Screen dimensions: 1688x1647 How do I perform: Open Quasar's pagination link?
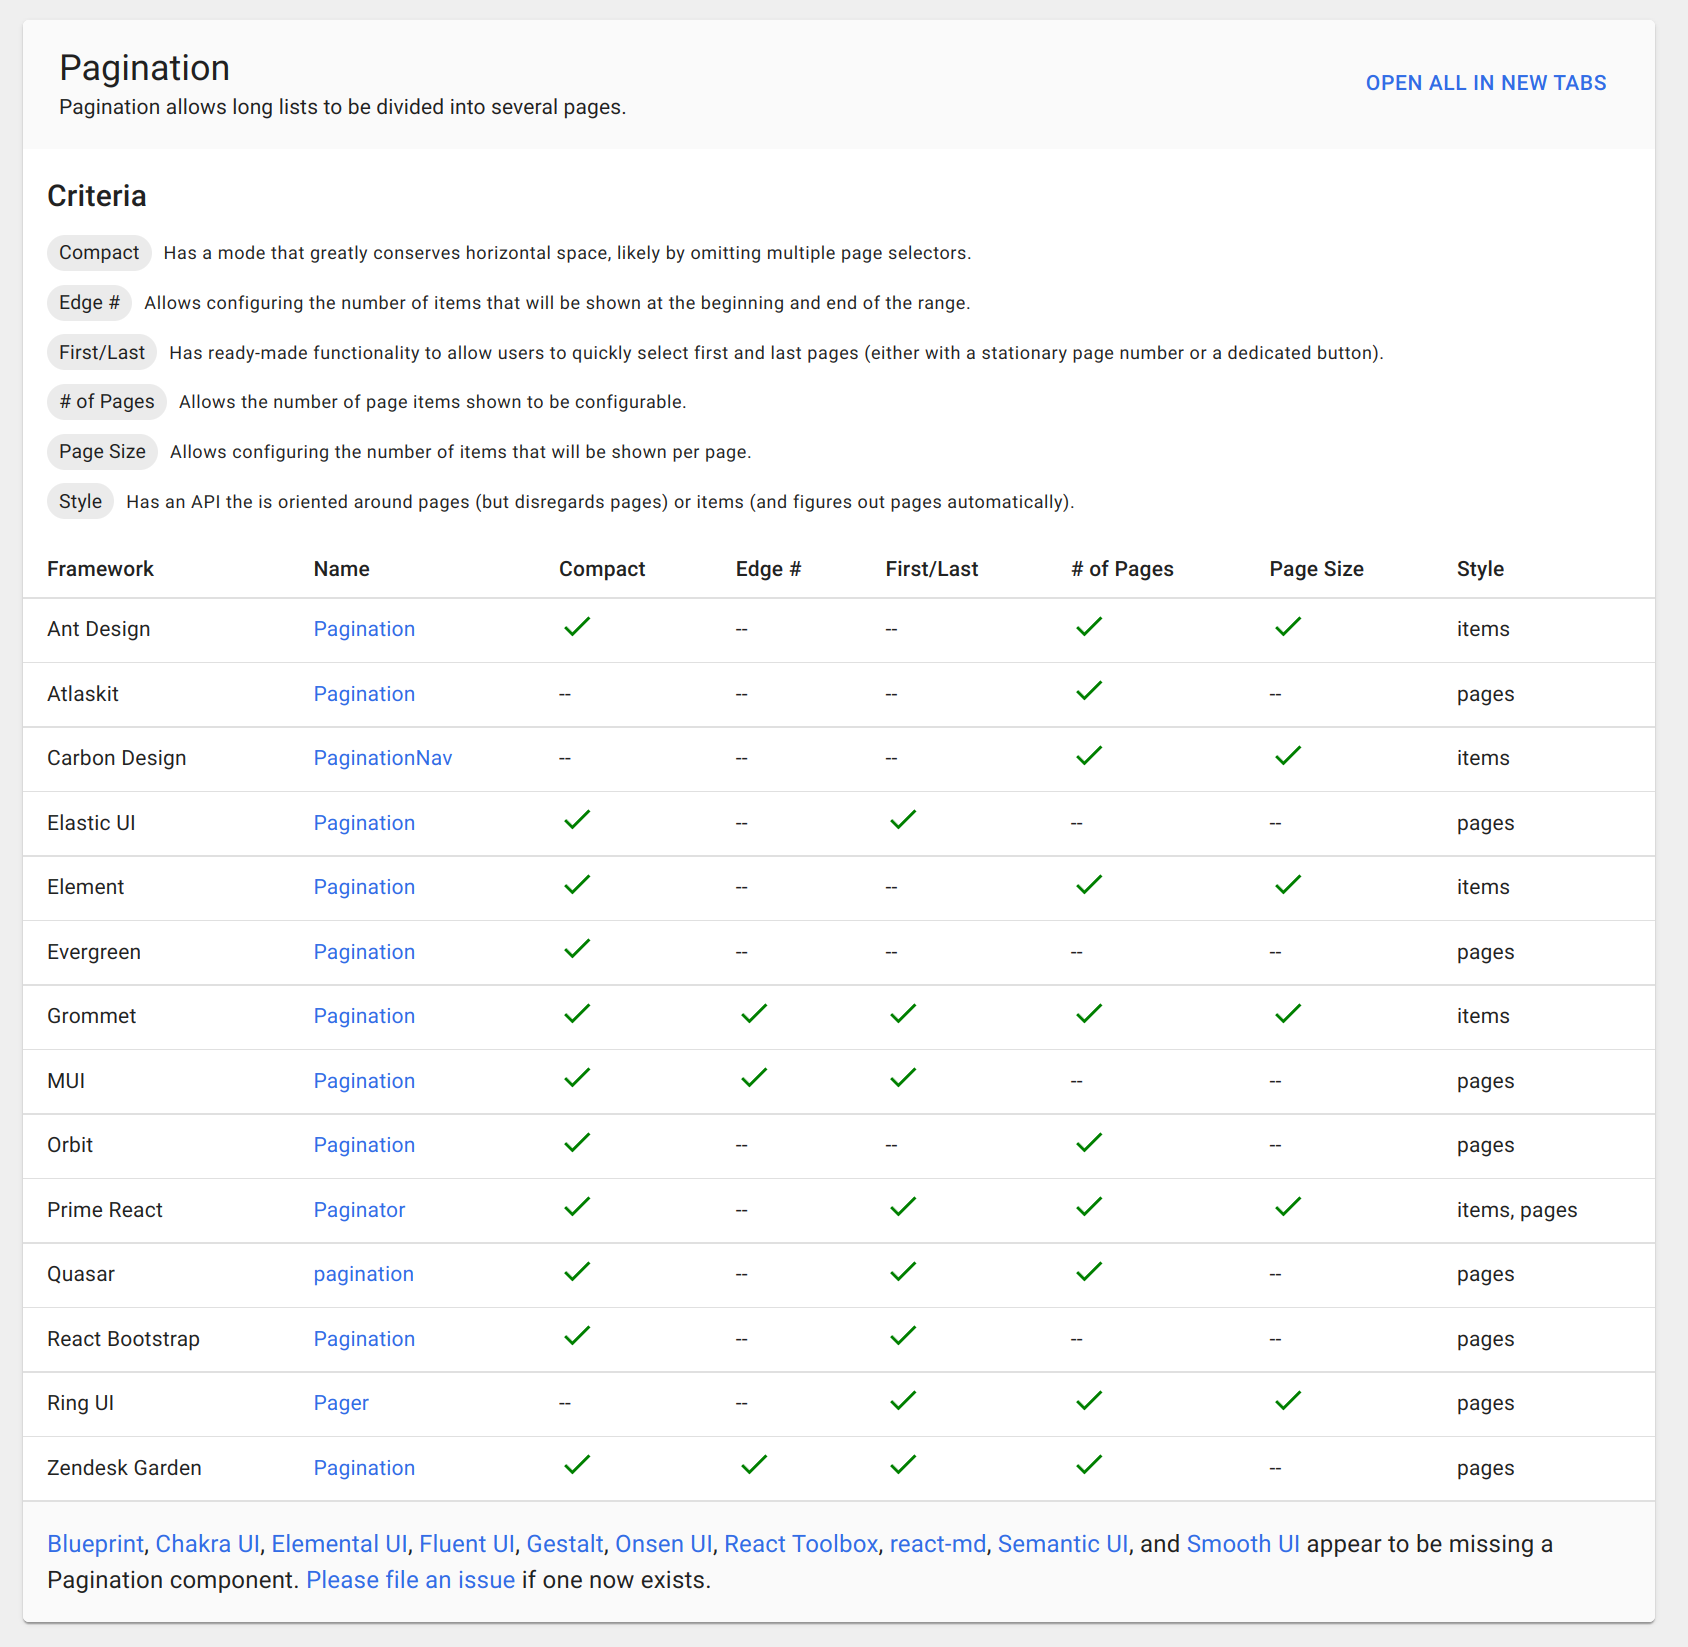tap(363, 1274)
